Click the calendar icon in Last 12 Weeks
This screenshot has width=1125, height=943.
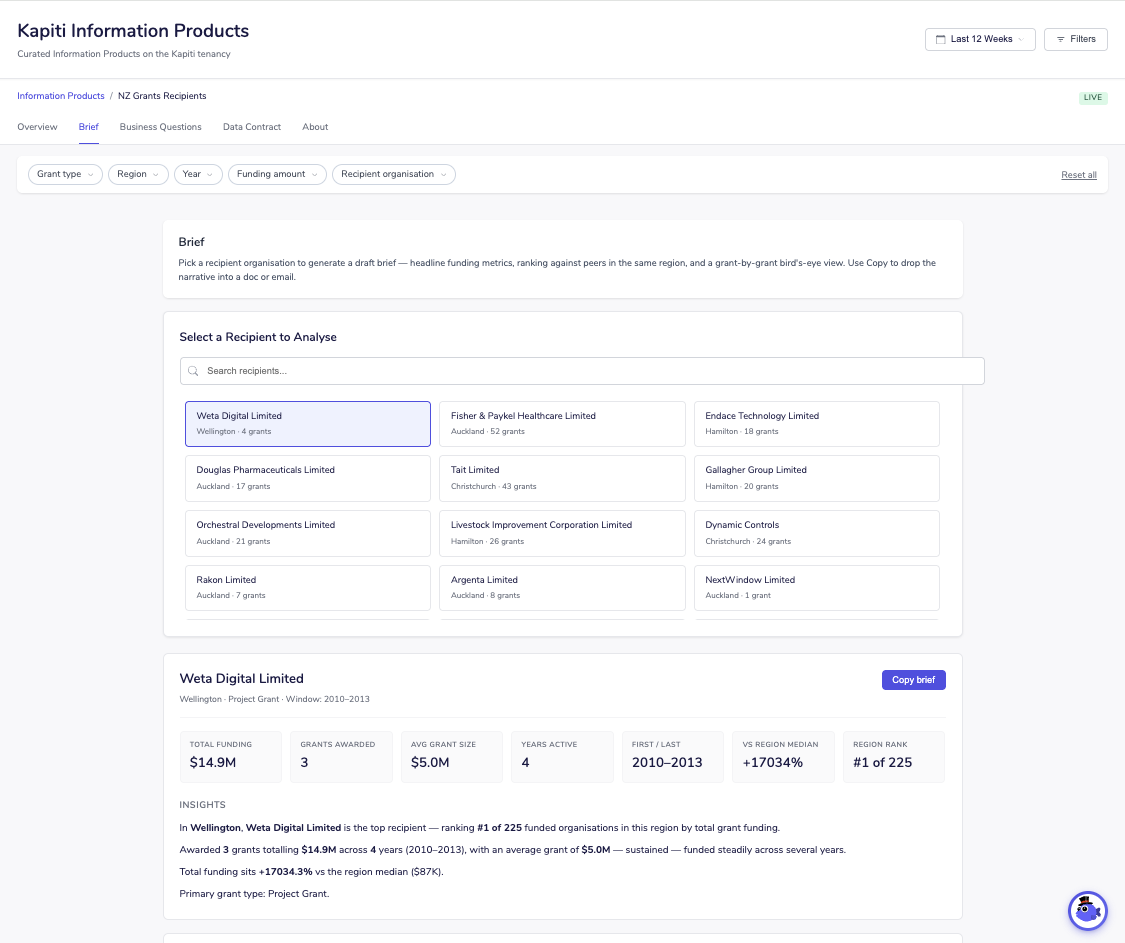coord(940,39)
